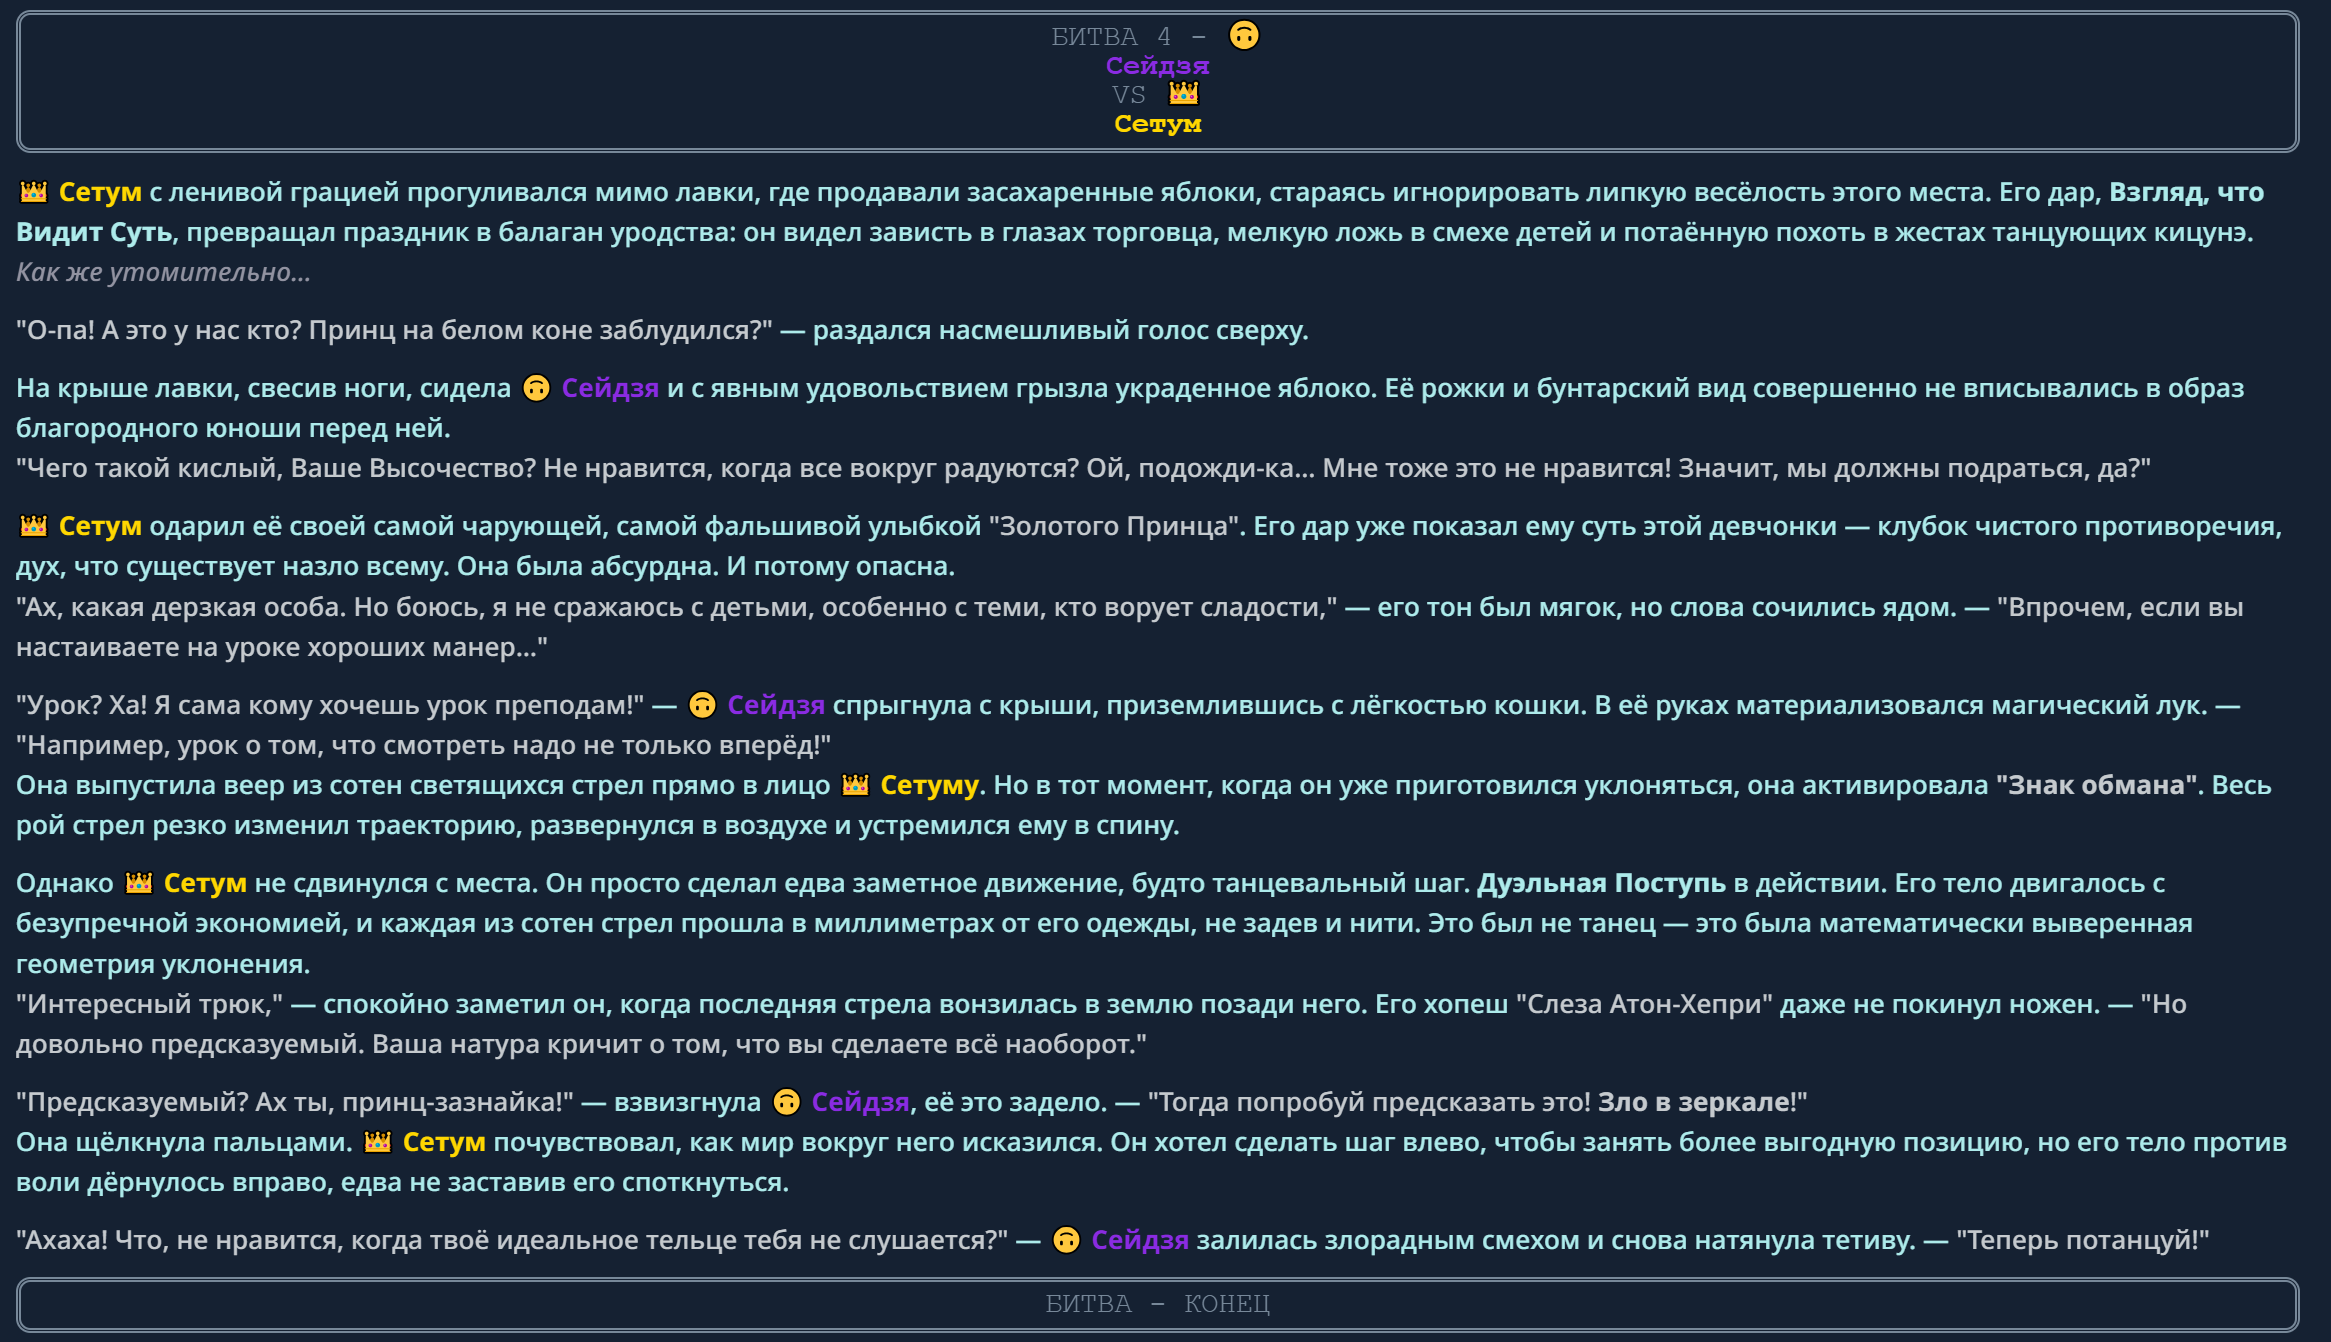Click bold skill name 'Зло в зеркале'
The width and height of the screenshot is (2331, 1342).
1694,1102
